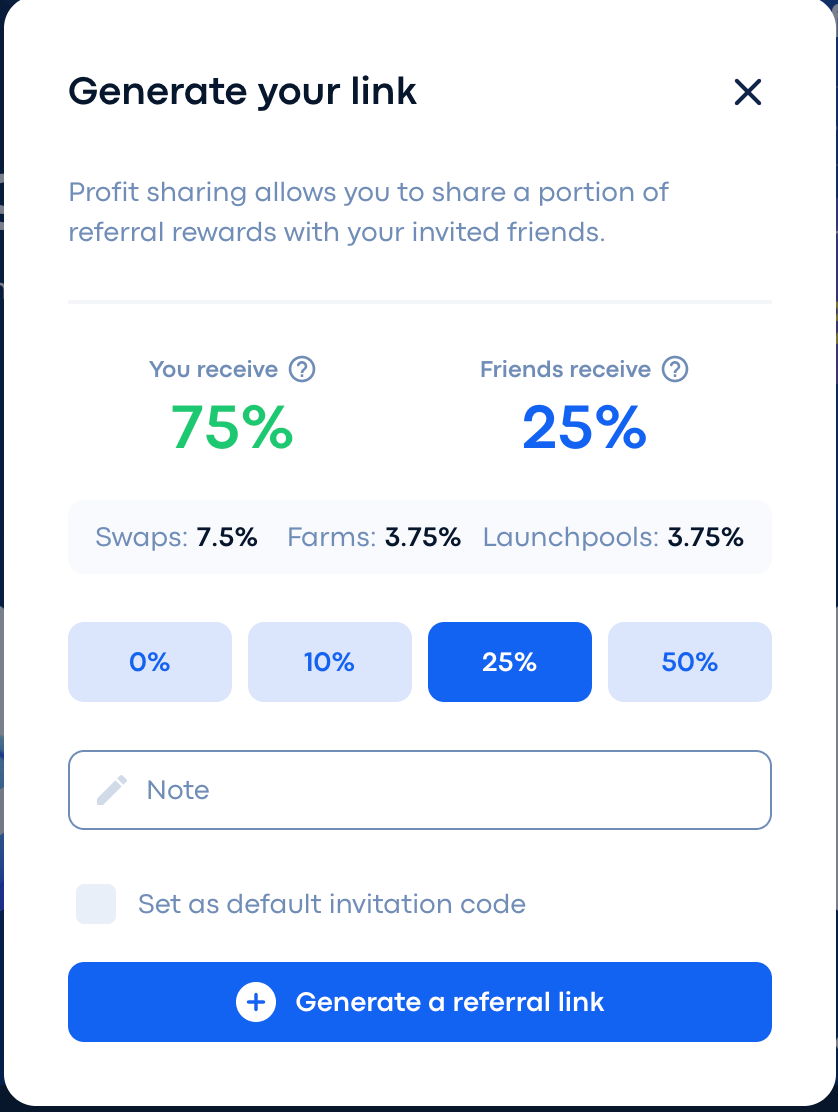
Task: Open the help tooltip beside Friends receive
Action: coord(675,369)
